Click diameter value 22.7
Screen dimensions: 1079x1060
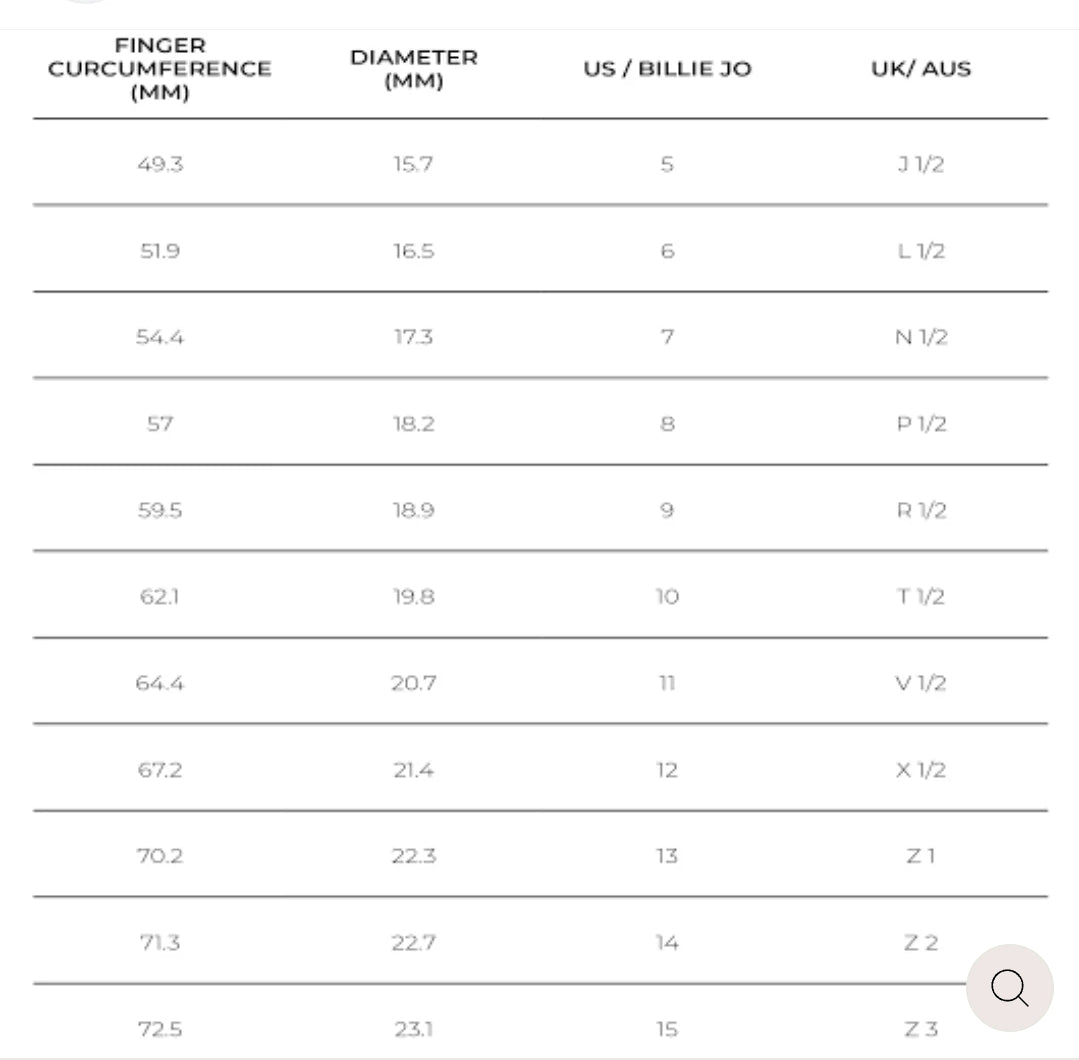tap(413, 943)
